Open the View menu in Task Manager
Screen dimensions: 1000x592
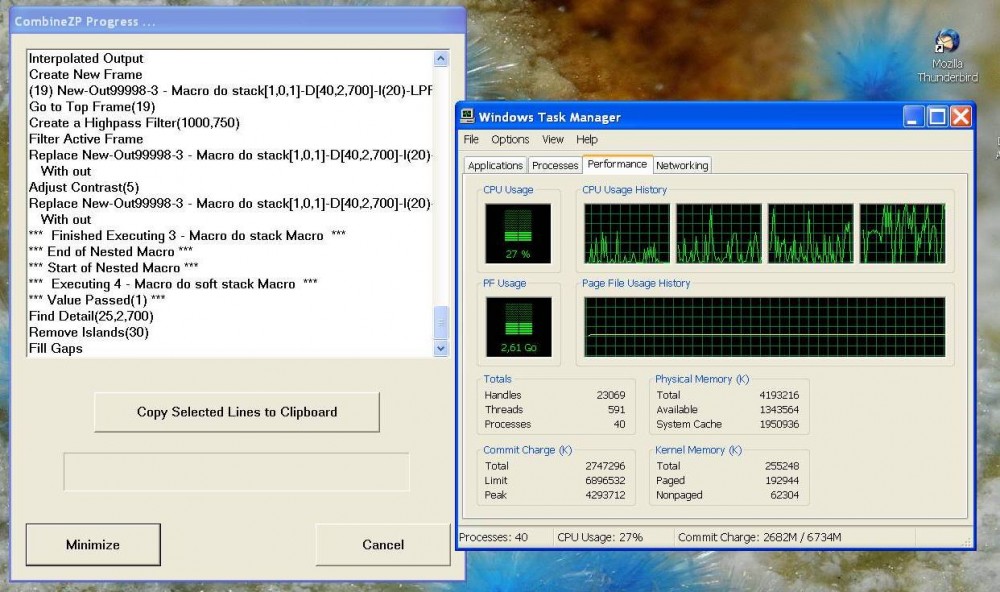(553, 140)
